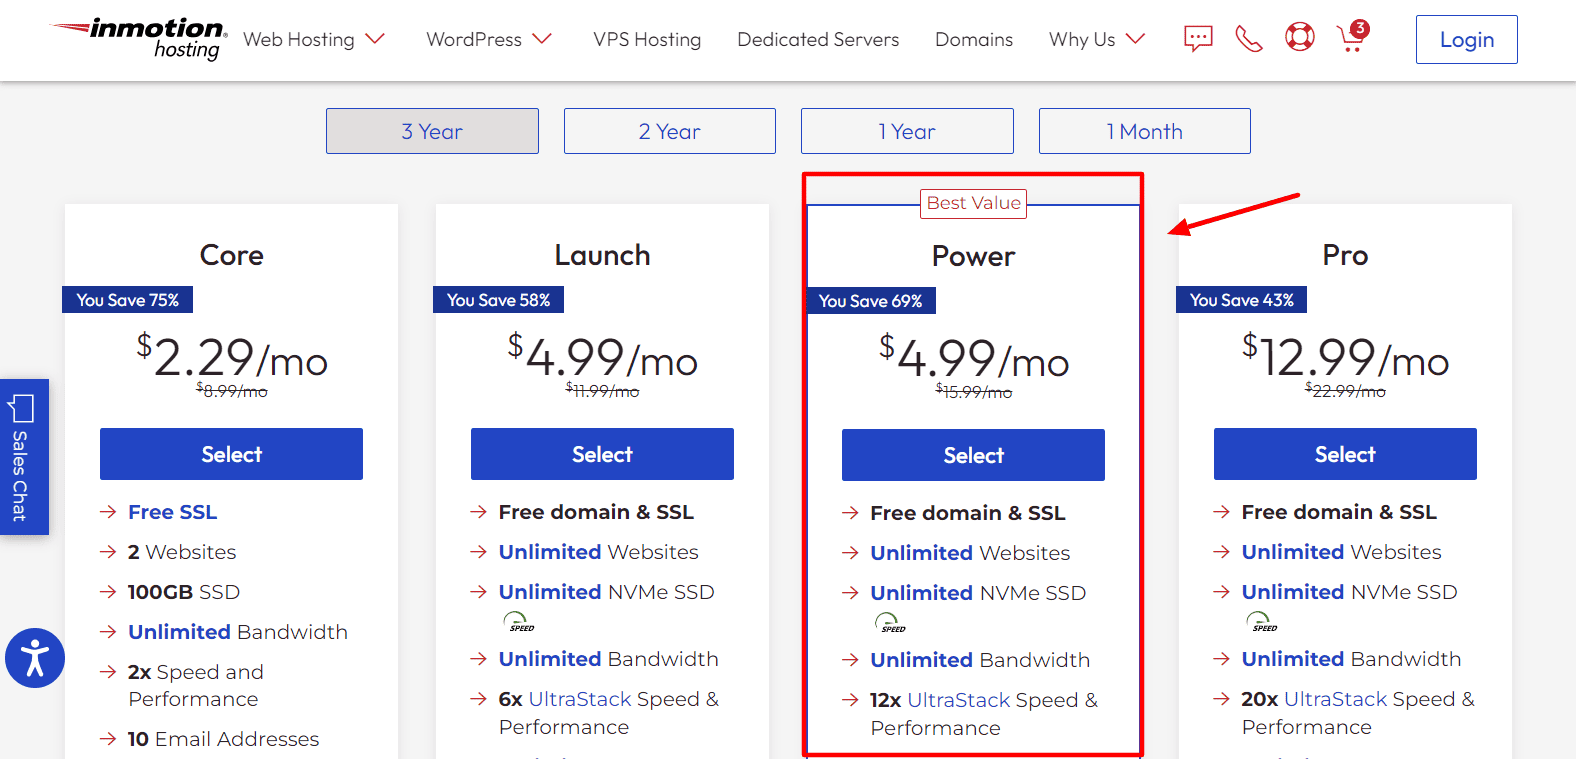Click the Login button
1576x759 pixels.
coord(1466,40)
